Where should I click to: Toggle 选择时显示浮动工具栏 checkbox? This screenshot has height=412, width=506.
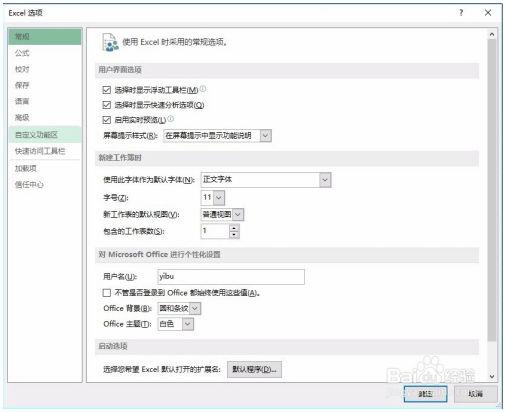pos(107,90)
